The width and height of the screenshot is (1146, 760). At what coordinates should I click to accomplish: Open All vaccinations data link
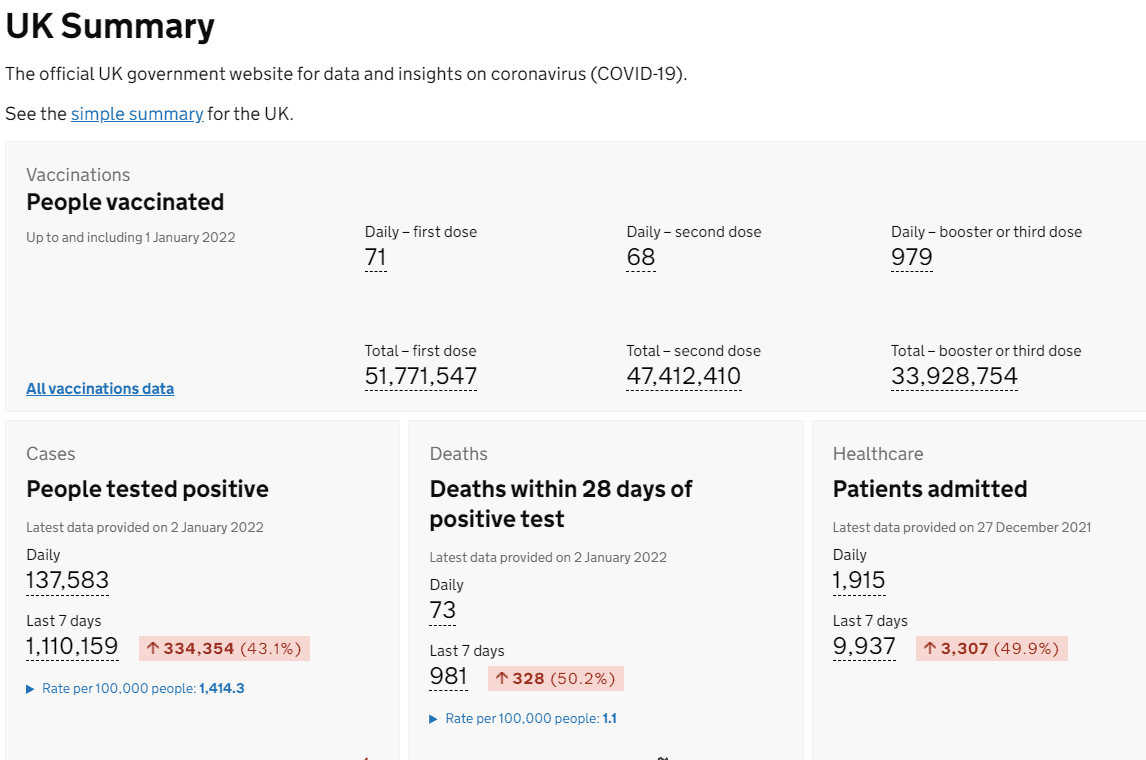click(100, 389)
